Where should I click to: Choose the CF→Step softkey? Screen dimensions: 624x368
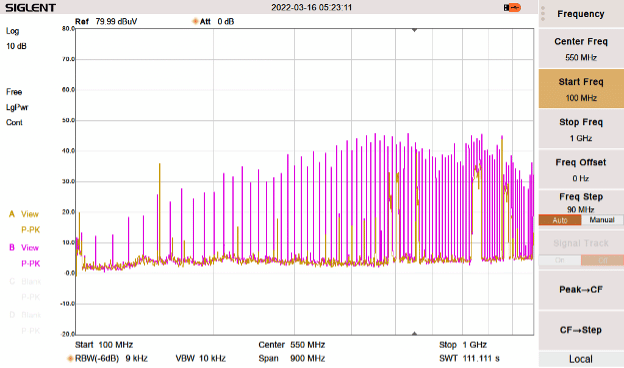[581, 330]
